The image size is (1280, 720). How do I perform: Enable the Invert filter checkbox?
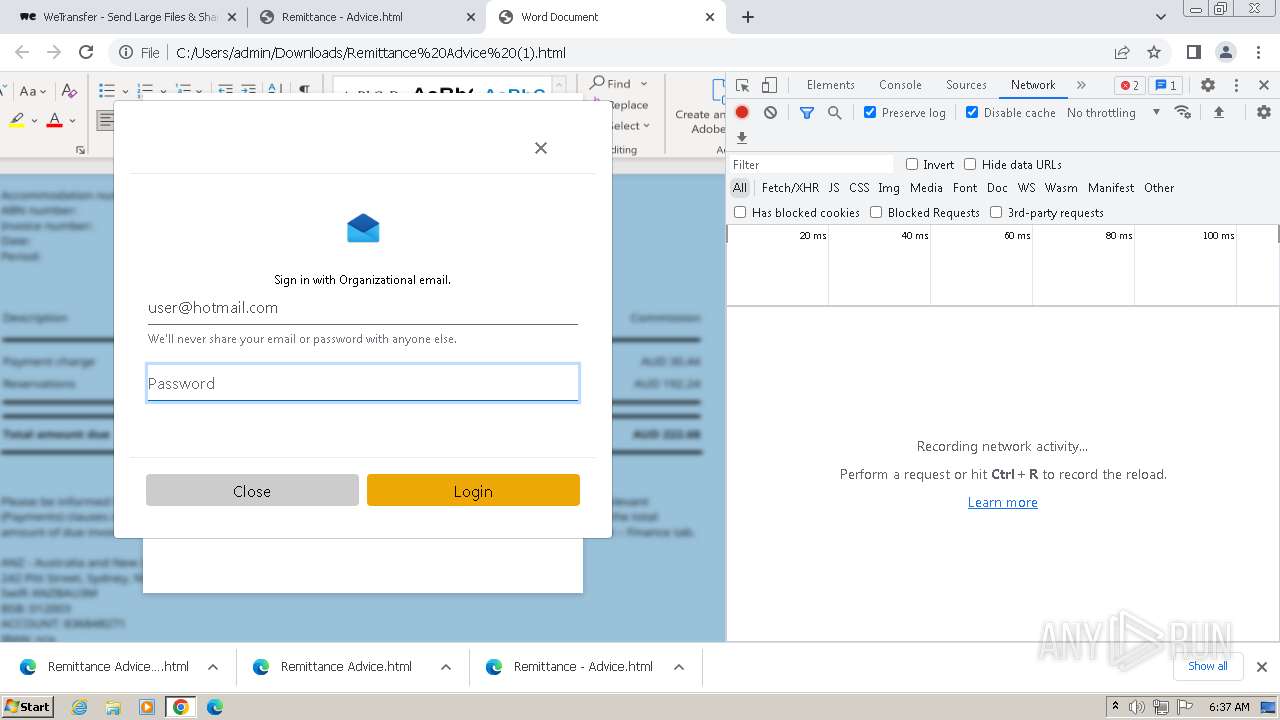tap(912, 164)
